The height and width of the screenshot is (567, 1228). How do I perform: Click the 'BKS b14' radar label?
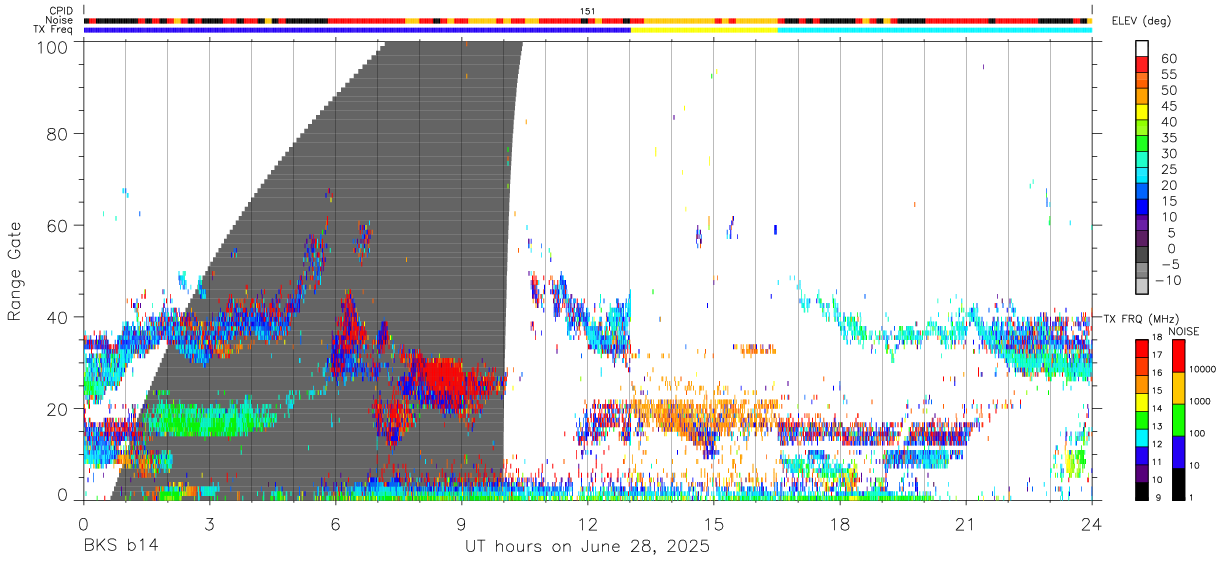coord(120,547)
